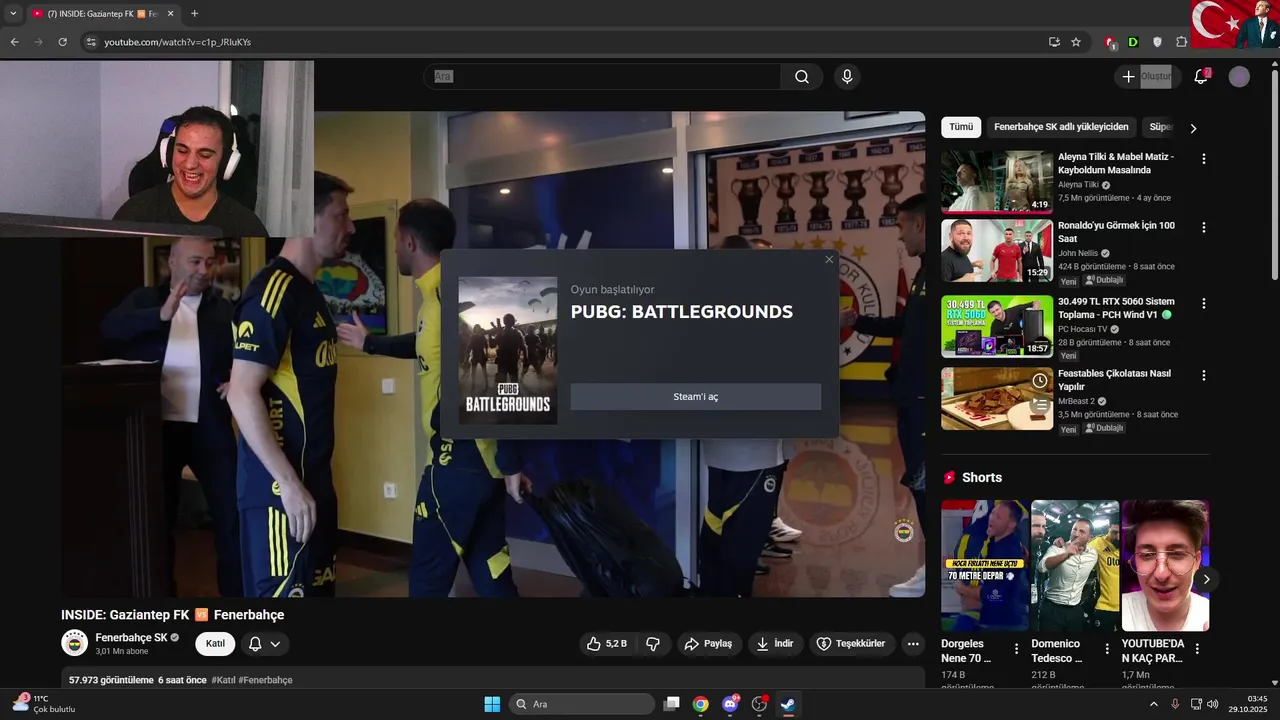Open the green D extension icon
Screen dimensions: 1280x720
click(x=1133, y=42)
